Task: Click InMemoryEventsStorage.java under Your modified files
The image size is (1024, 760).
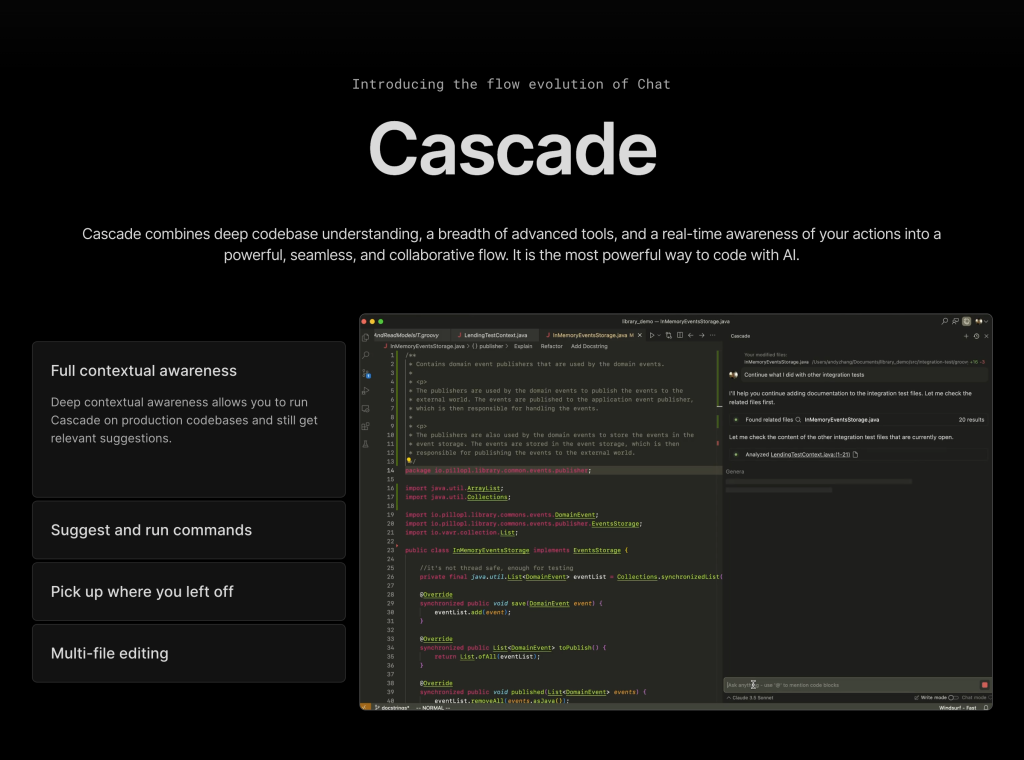Action: (776, 362)
